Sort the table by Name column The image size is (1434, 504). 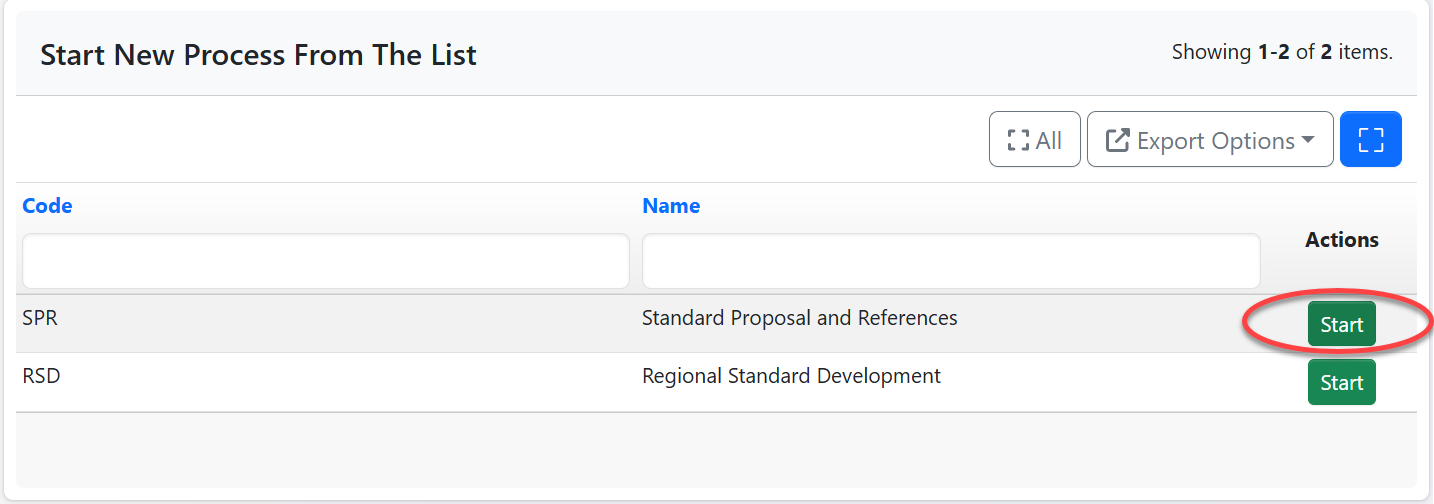coord(671,206)
